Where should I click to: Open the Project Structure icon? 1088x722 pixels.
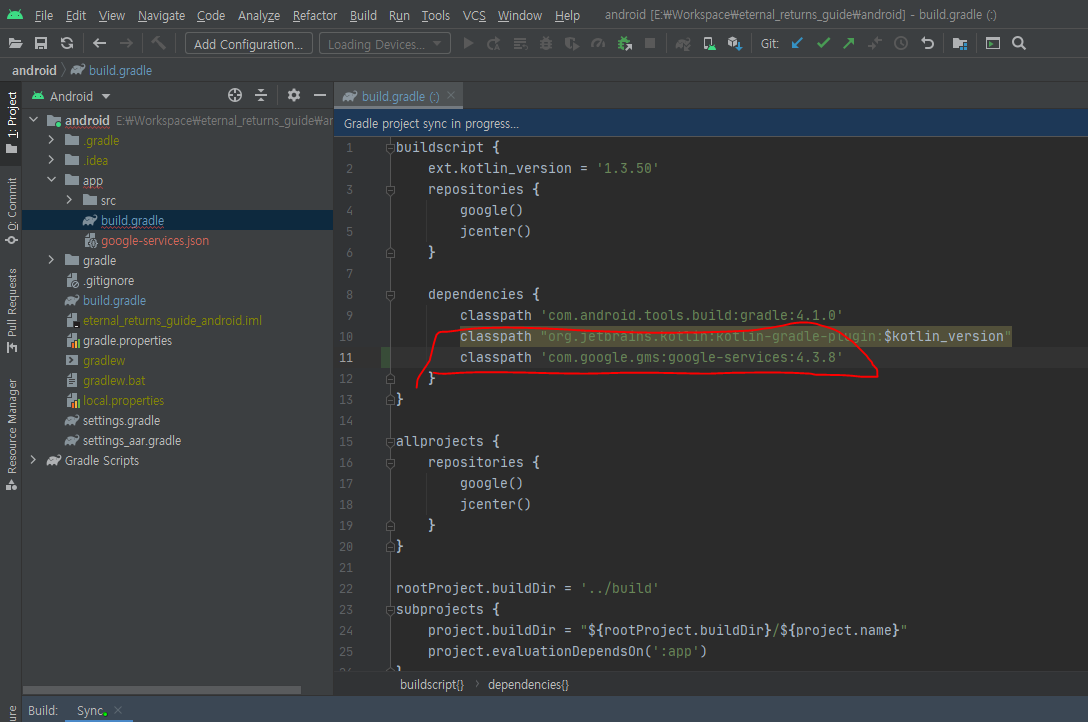(960, 44)
